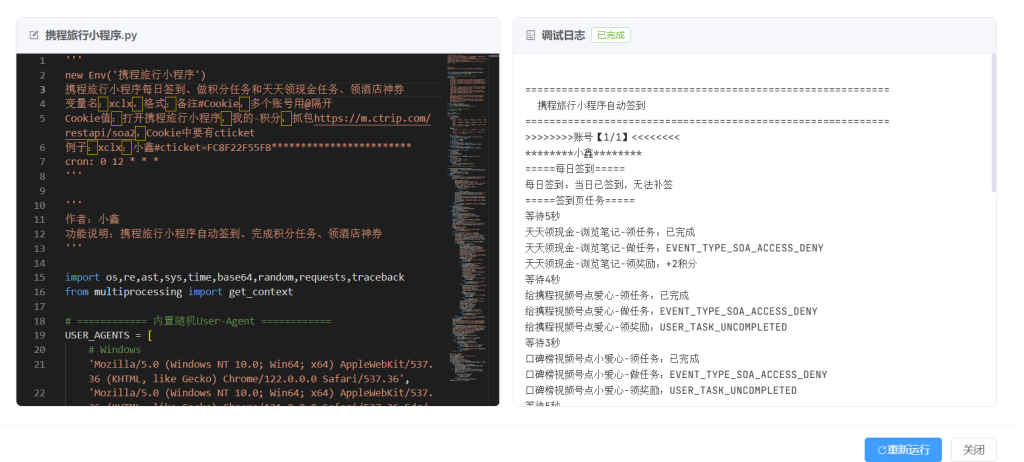The width and height of the screenshot is (1024, 462).
Task: Click the 等待3秒 log line
Action: point(542,343)
